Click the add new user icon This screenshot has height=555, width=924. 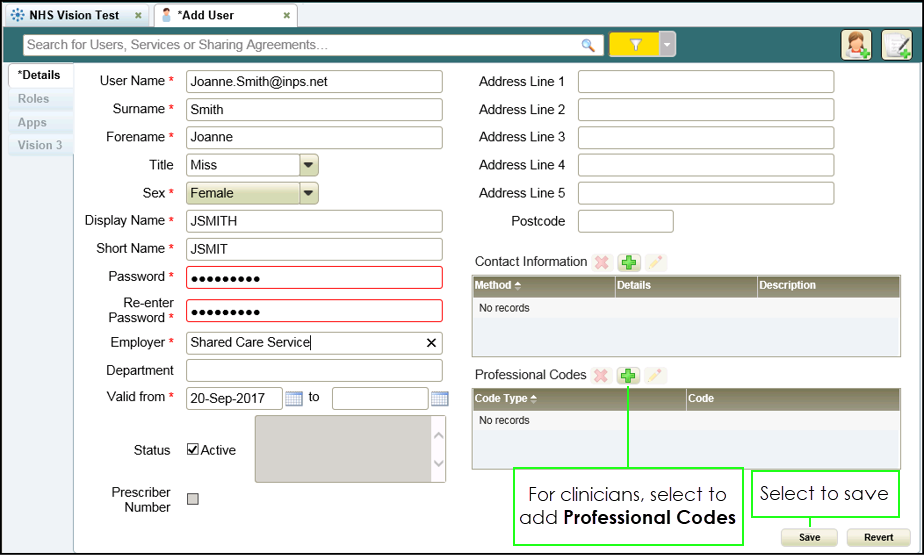(x=856, y=45)
